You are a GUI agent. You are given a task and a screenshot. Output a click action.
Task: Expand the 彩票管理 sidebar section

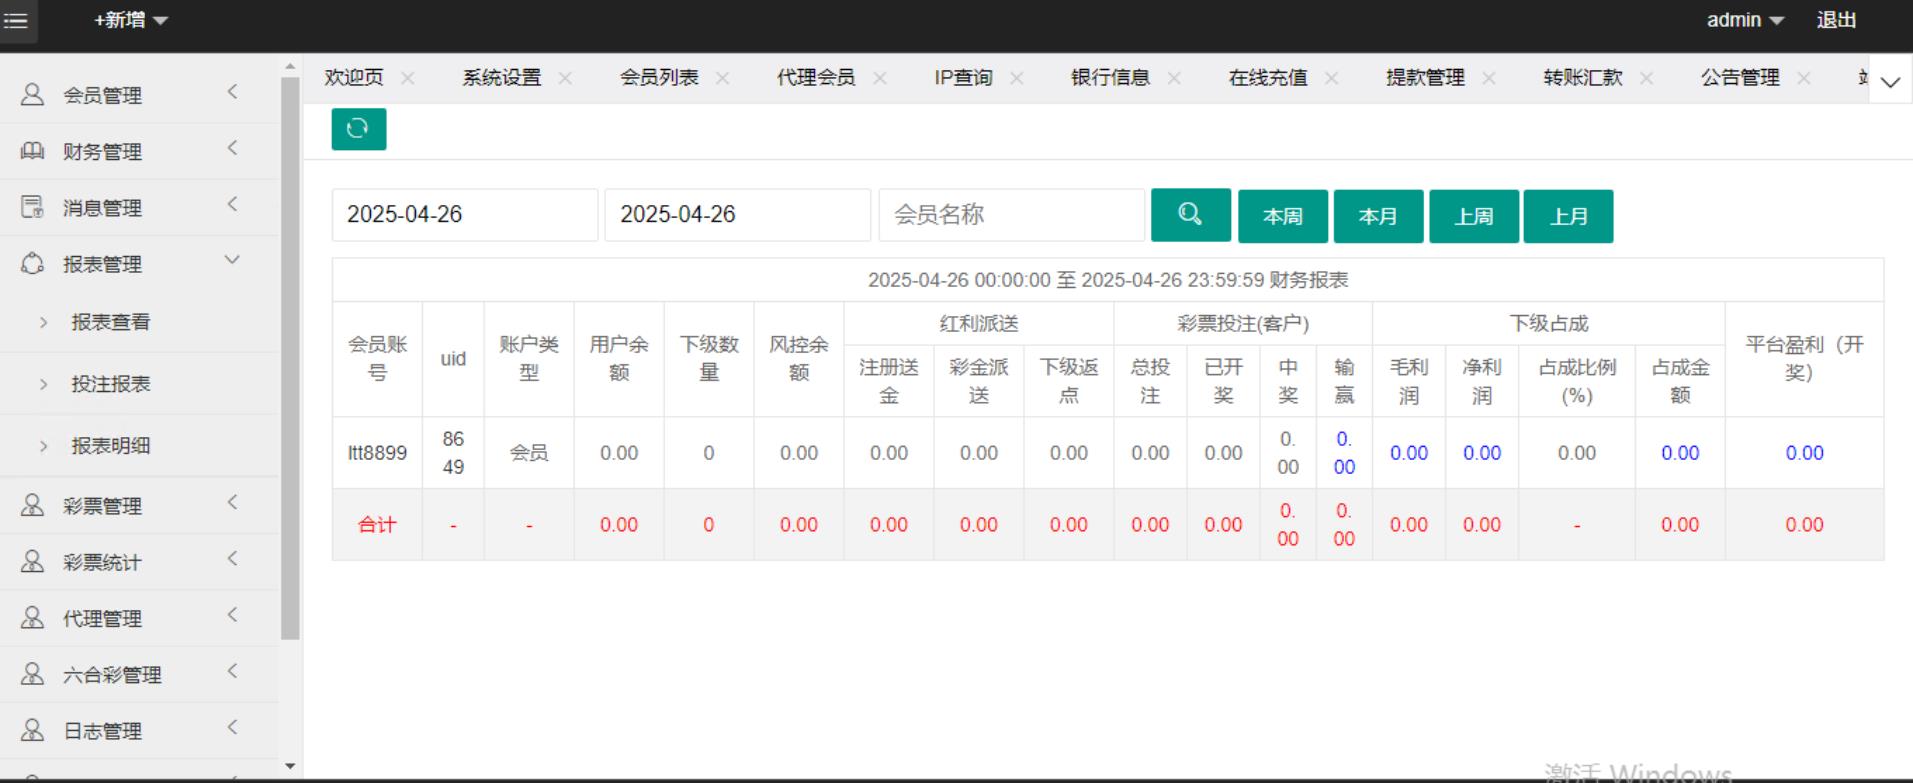[x=232, y=503]
